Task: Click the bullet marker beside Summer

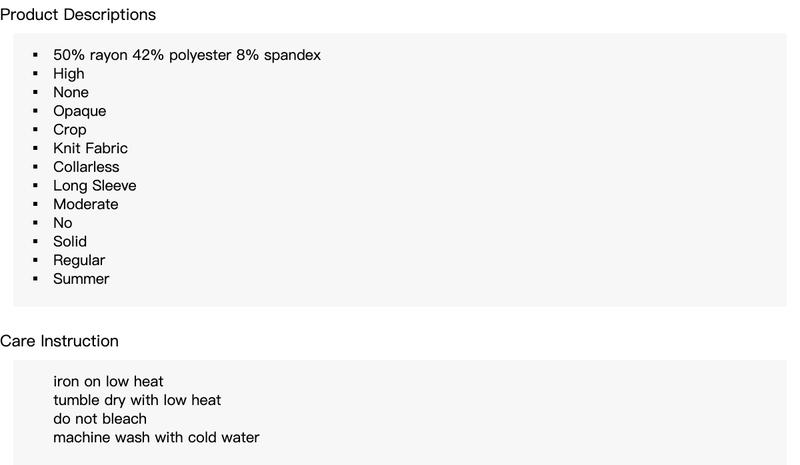Action: pyautogui.click(x=35, y=279)
